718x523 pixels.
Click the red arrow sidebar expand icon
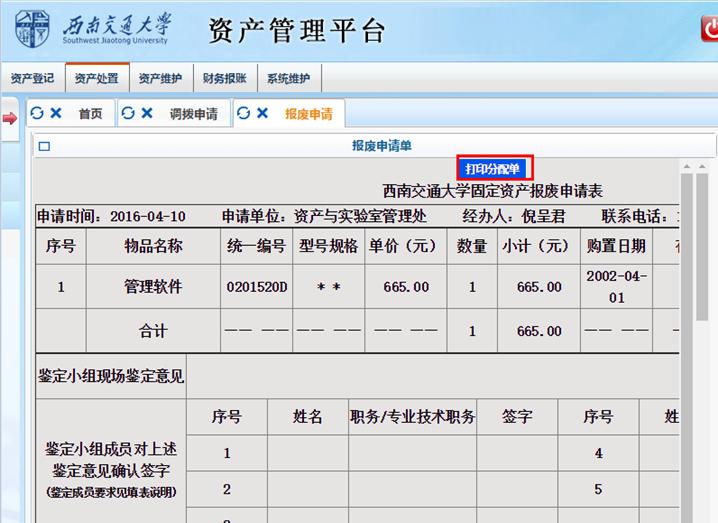coord(10,119)
